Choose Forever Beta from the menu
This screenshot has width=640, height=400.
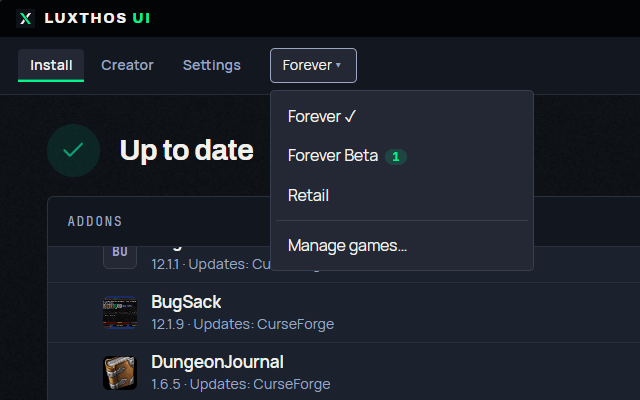[402, 156]
